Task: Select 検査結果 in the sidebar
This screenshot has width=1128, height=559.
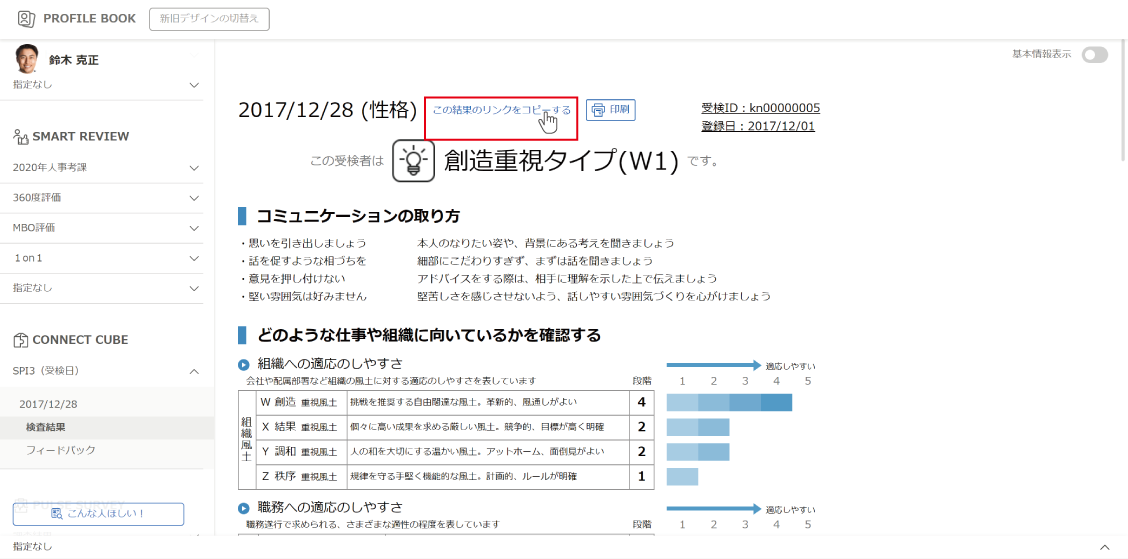Action: coord(46,427)
